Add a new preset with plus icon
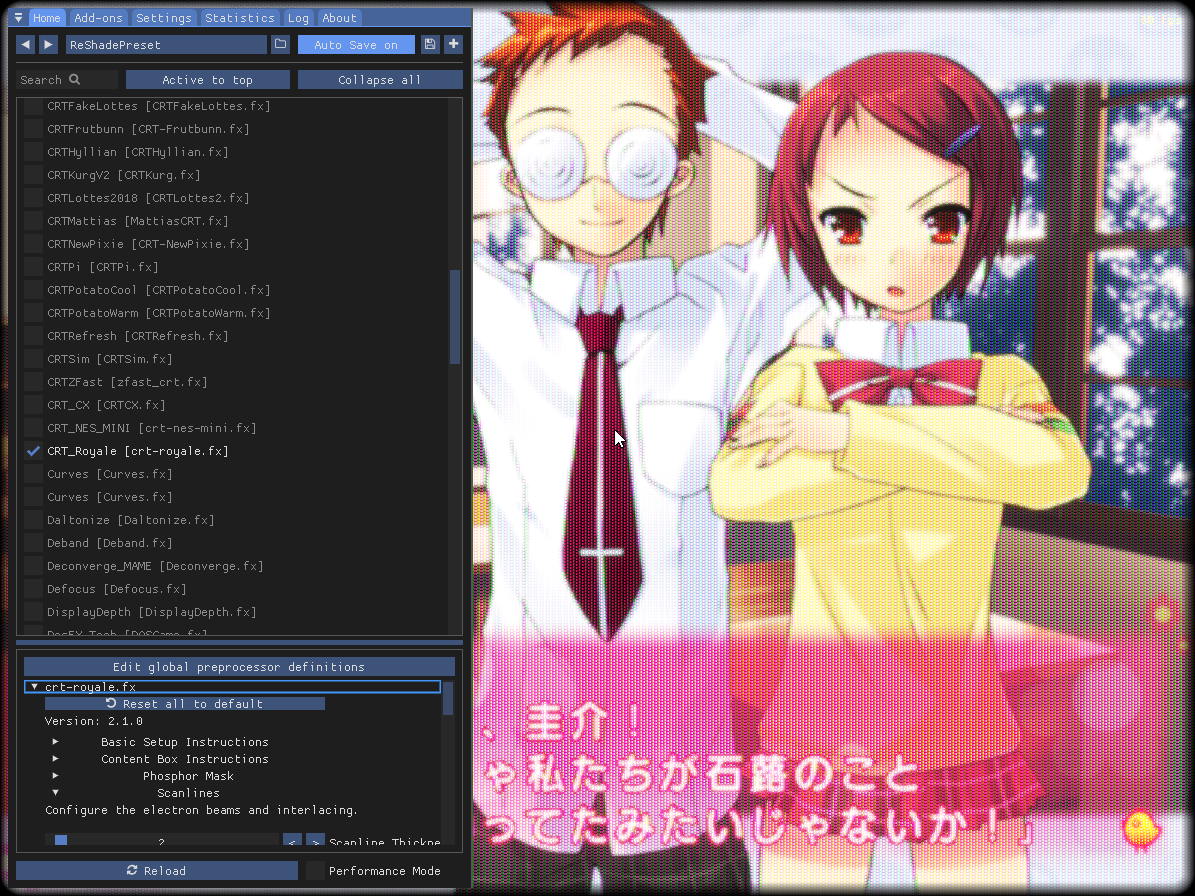The width and height of the screenshot is (1195, 896). point(453,44)
